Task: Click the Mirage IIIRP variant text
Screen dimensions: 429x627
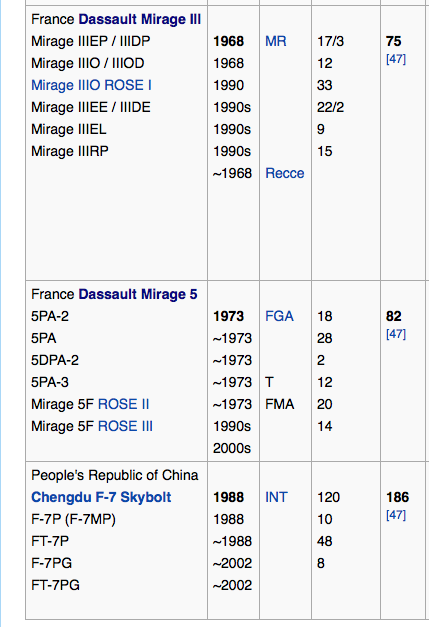Action: coord(70,151)
